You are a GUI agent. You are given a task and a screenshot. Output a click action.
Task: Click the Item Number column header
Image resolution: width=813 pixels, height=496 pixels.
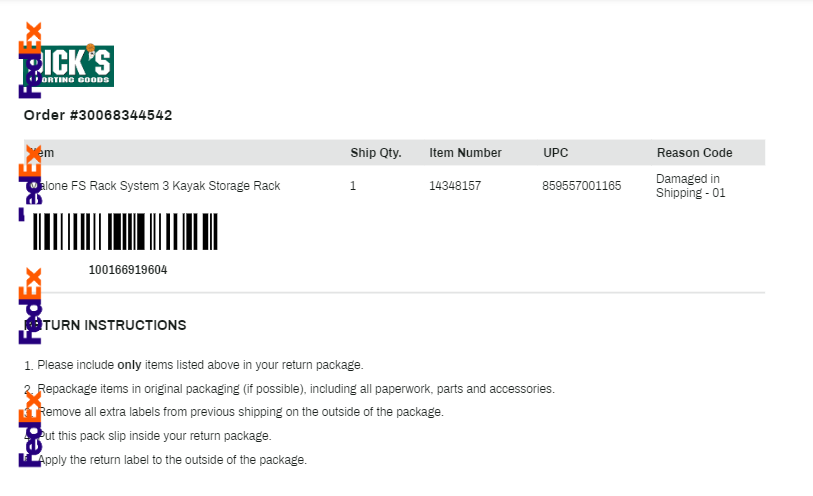(465, 153)
